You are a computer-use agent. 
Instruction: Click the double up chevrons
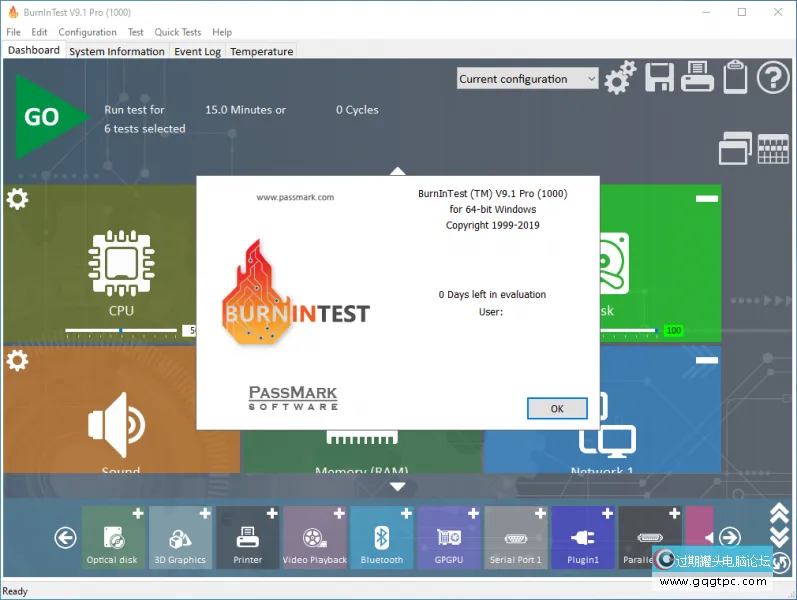coord(779,514)
